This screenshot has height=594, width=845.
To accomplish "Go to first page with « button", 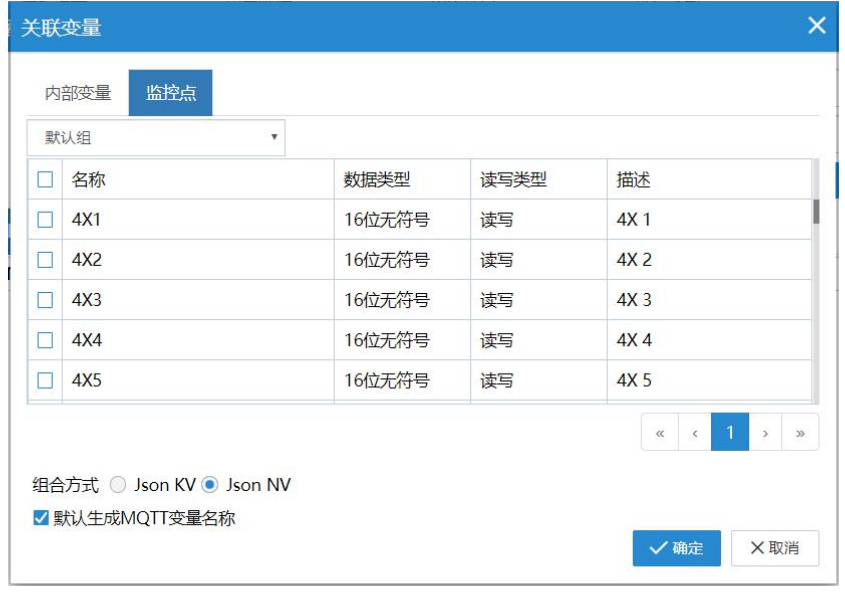I will click(660, 432).
